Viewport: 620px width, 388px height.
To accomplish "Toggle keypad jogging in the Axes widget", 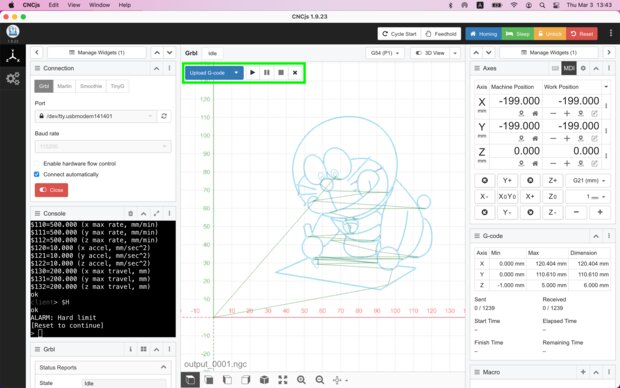I will (x=555, y=68).
